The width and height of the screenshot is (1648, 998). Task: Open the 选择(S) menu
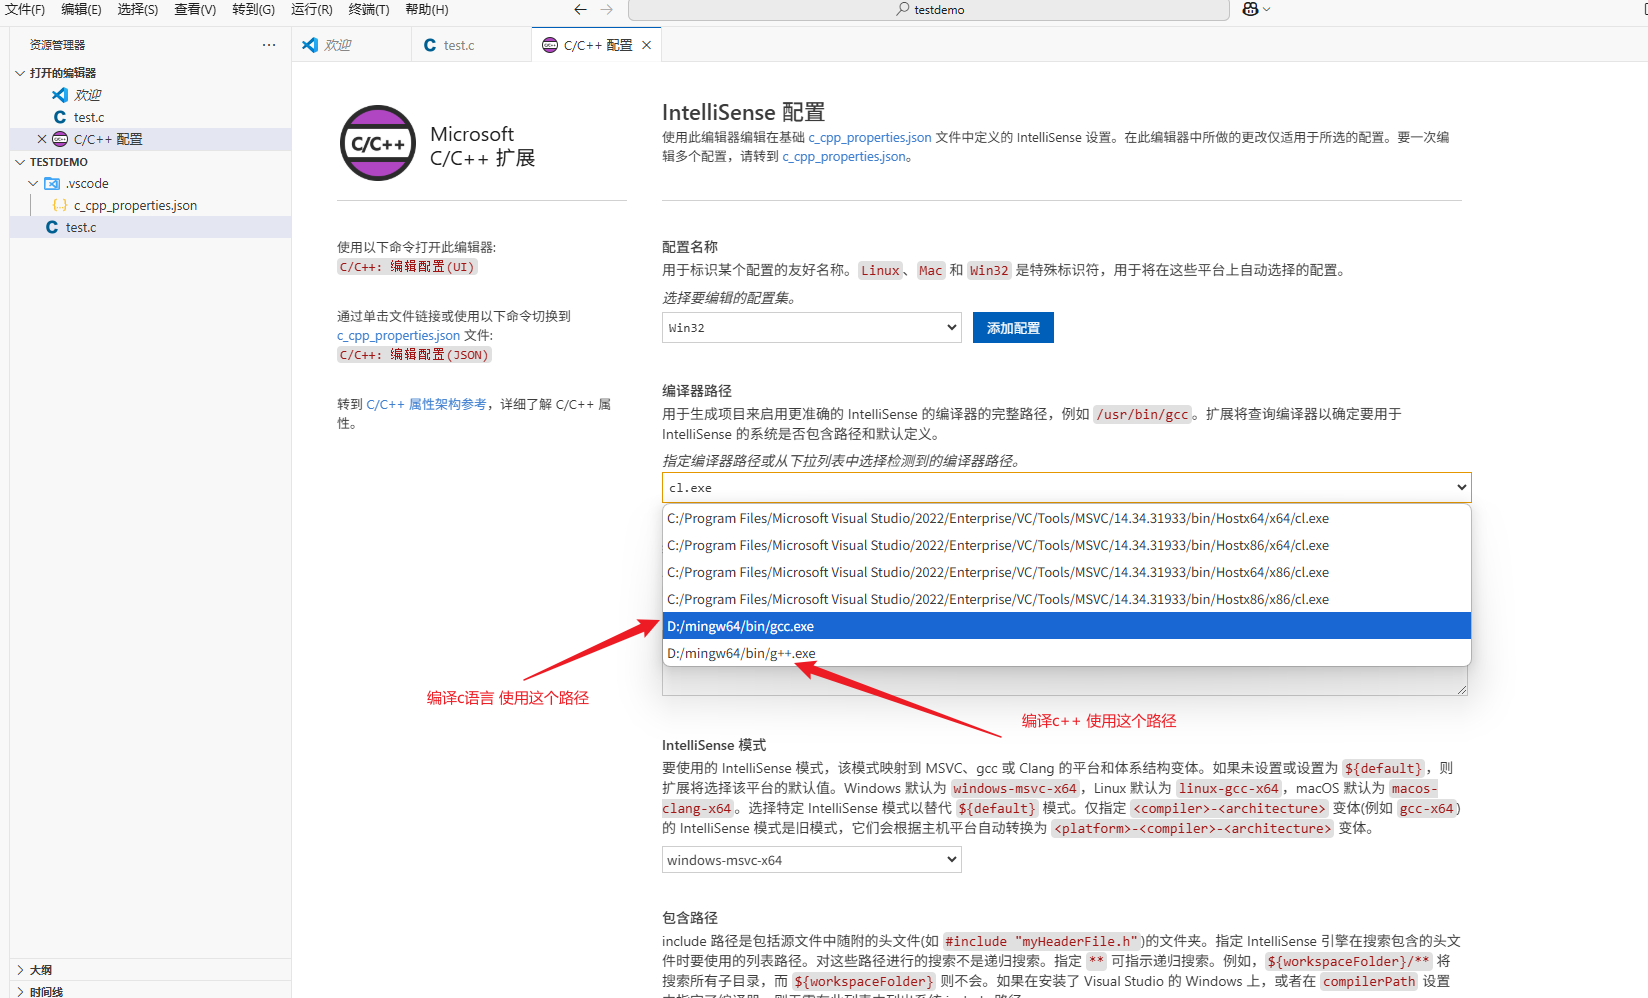tap(138, 9)
